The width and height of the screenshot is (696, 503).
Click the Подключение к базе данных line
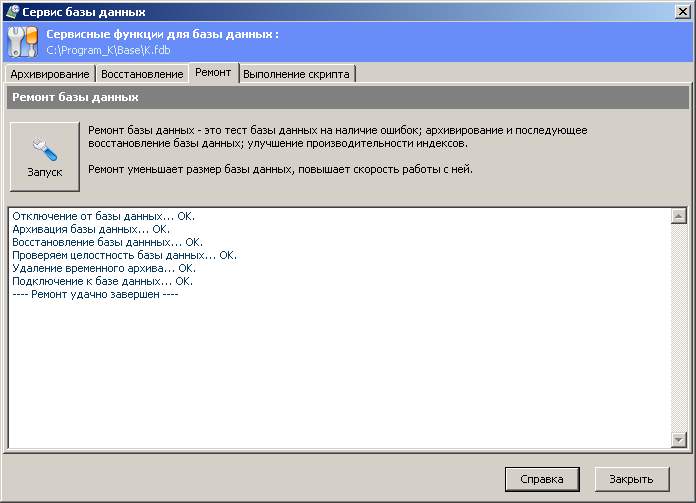pyautogui.click(x=101, y=281)
